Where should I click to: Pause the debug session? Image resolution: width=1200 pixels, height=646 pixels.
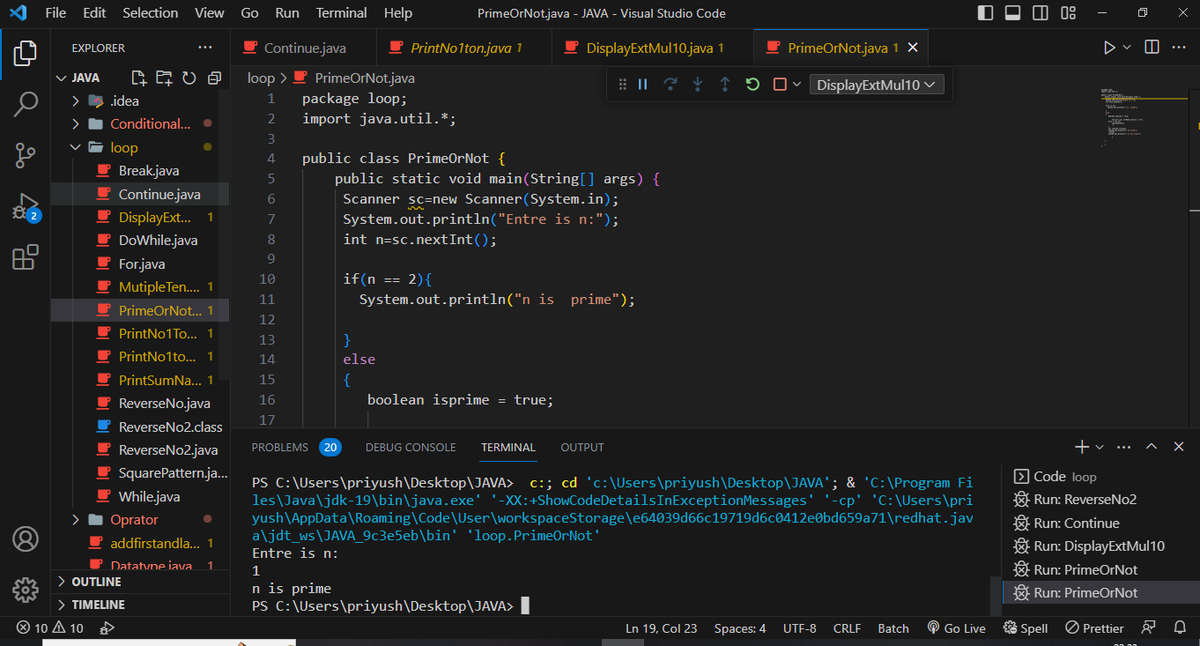tap(644, 85)
